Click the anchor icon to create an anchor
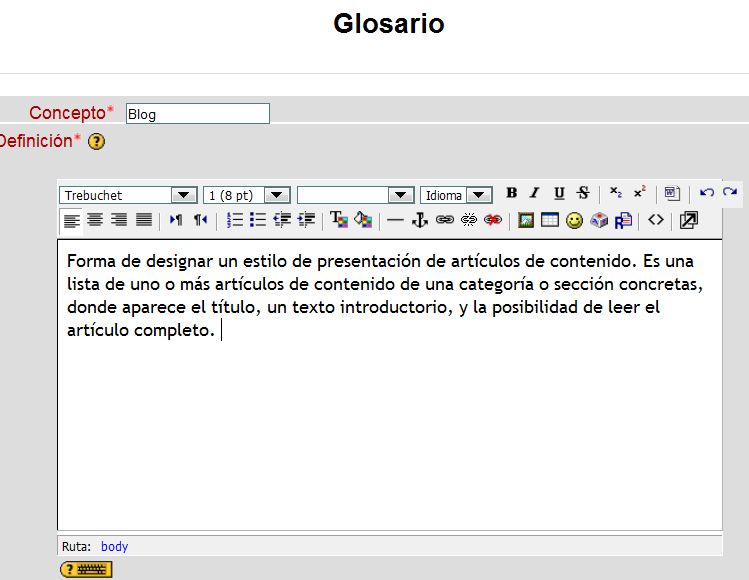The width and height of the screenshot is (749, 580). [x=420, y=220]
